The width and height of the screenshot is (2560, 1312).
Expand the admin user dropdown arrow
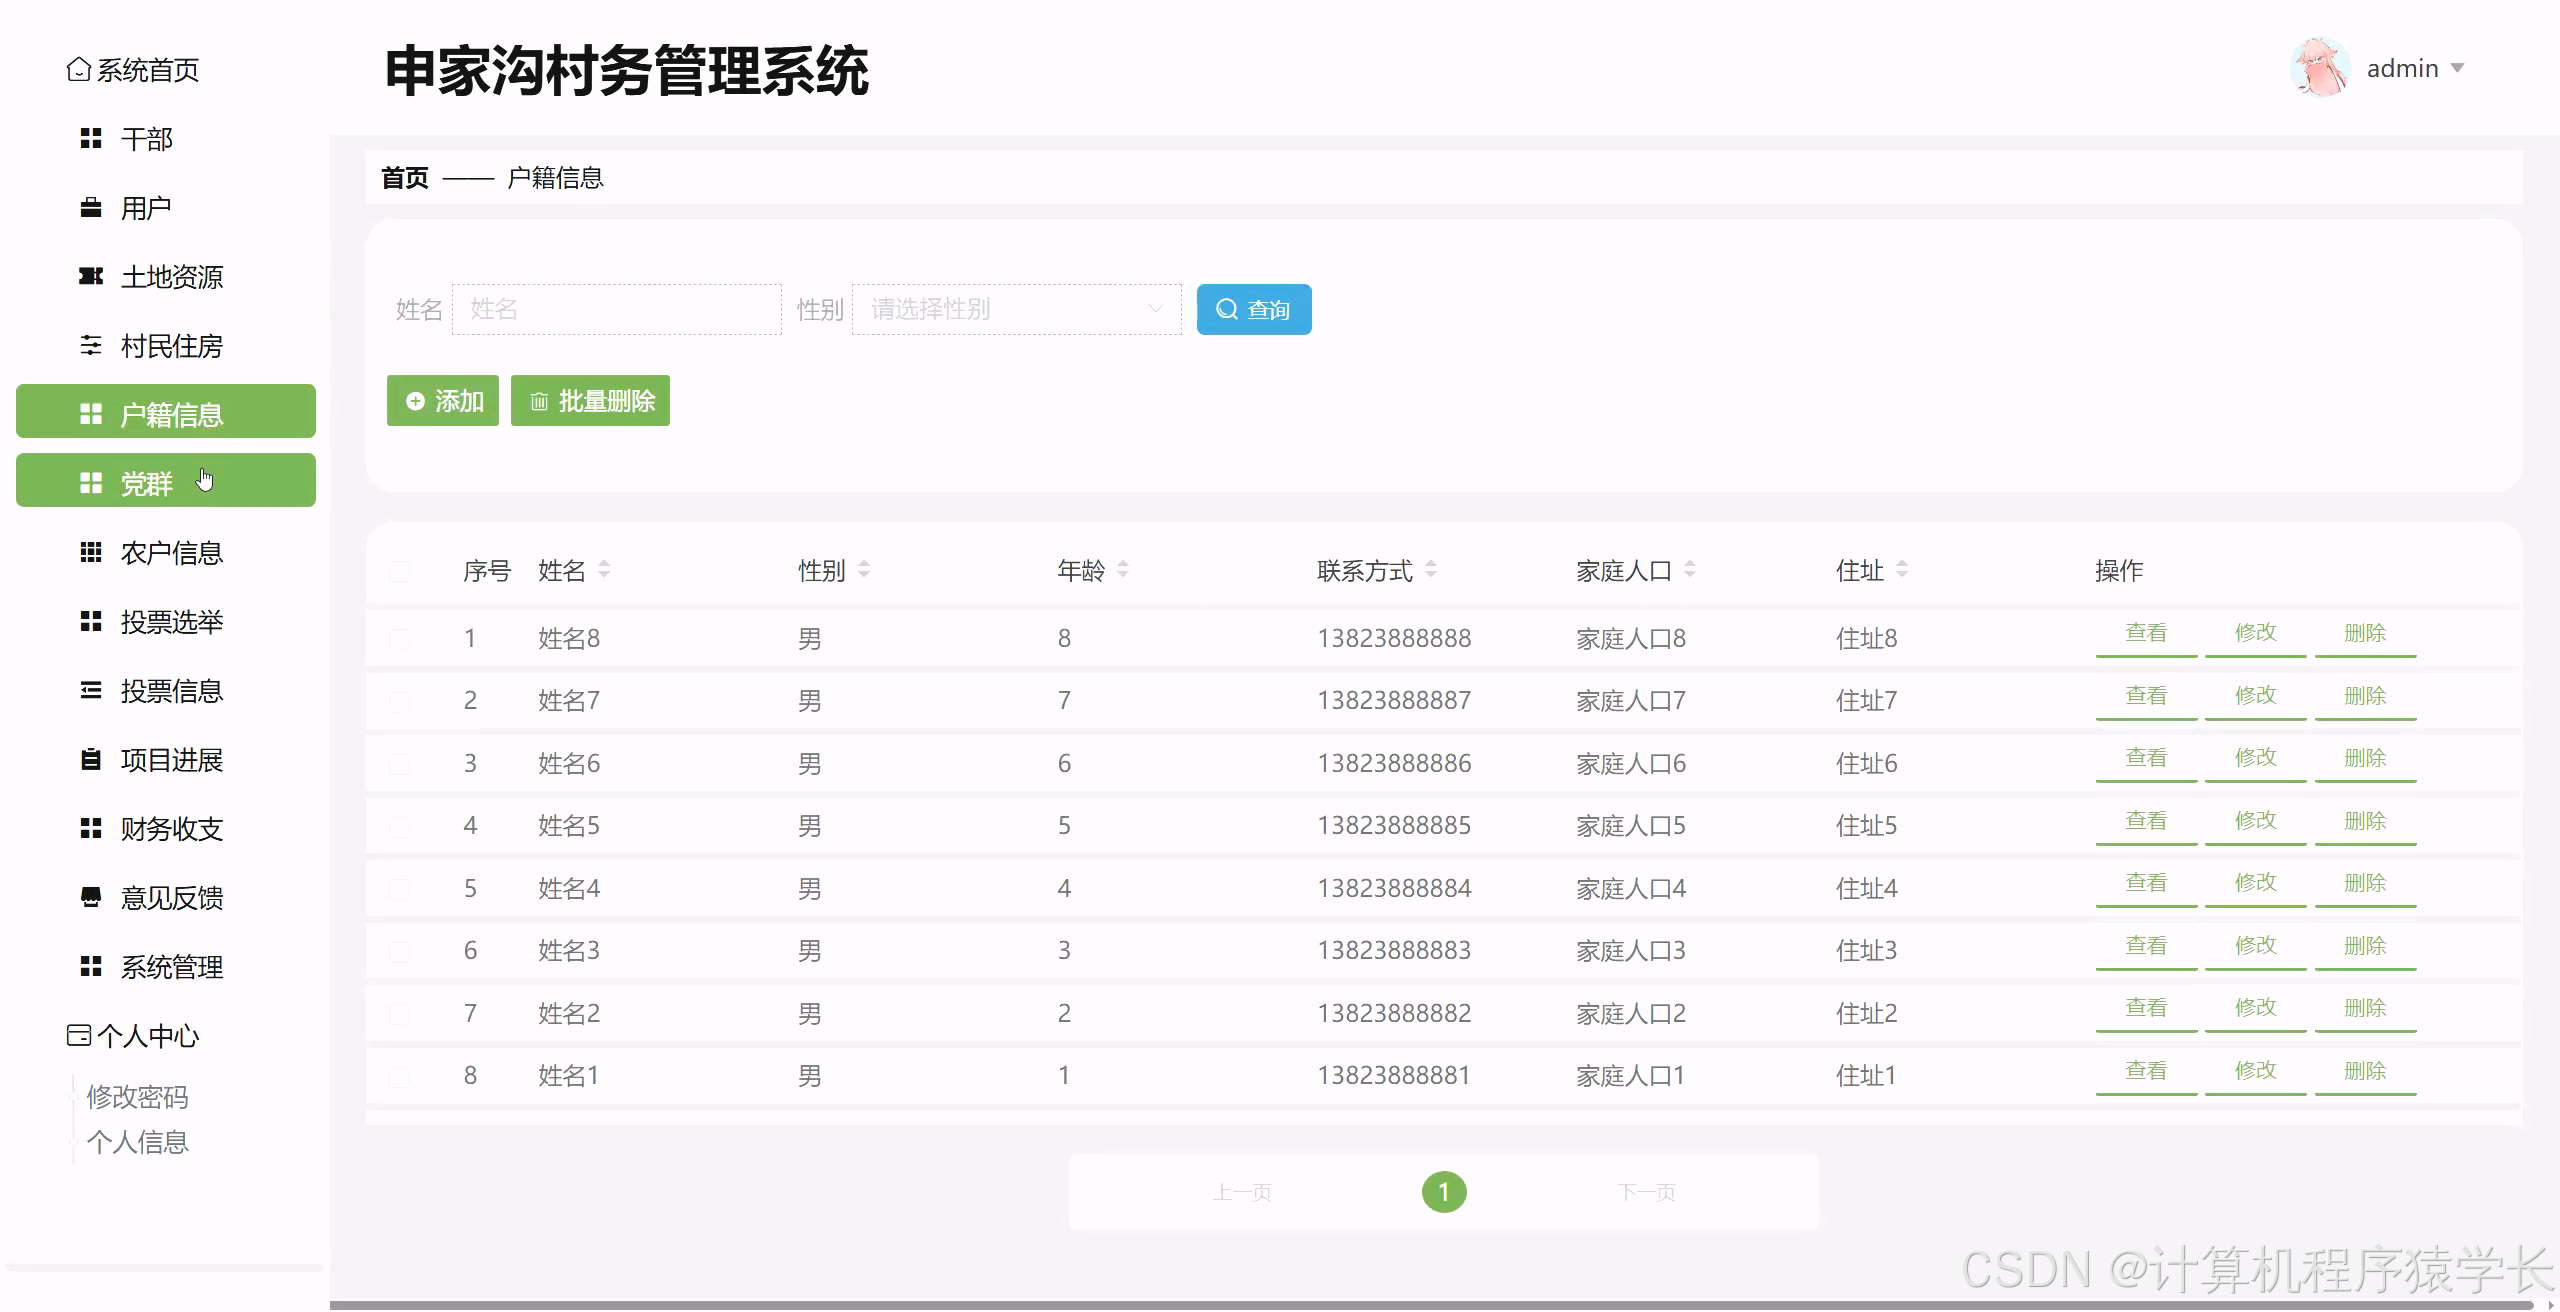pos(2457,68)
